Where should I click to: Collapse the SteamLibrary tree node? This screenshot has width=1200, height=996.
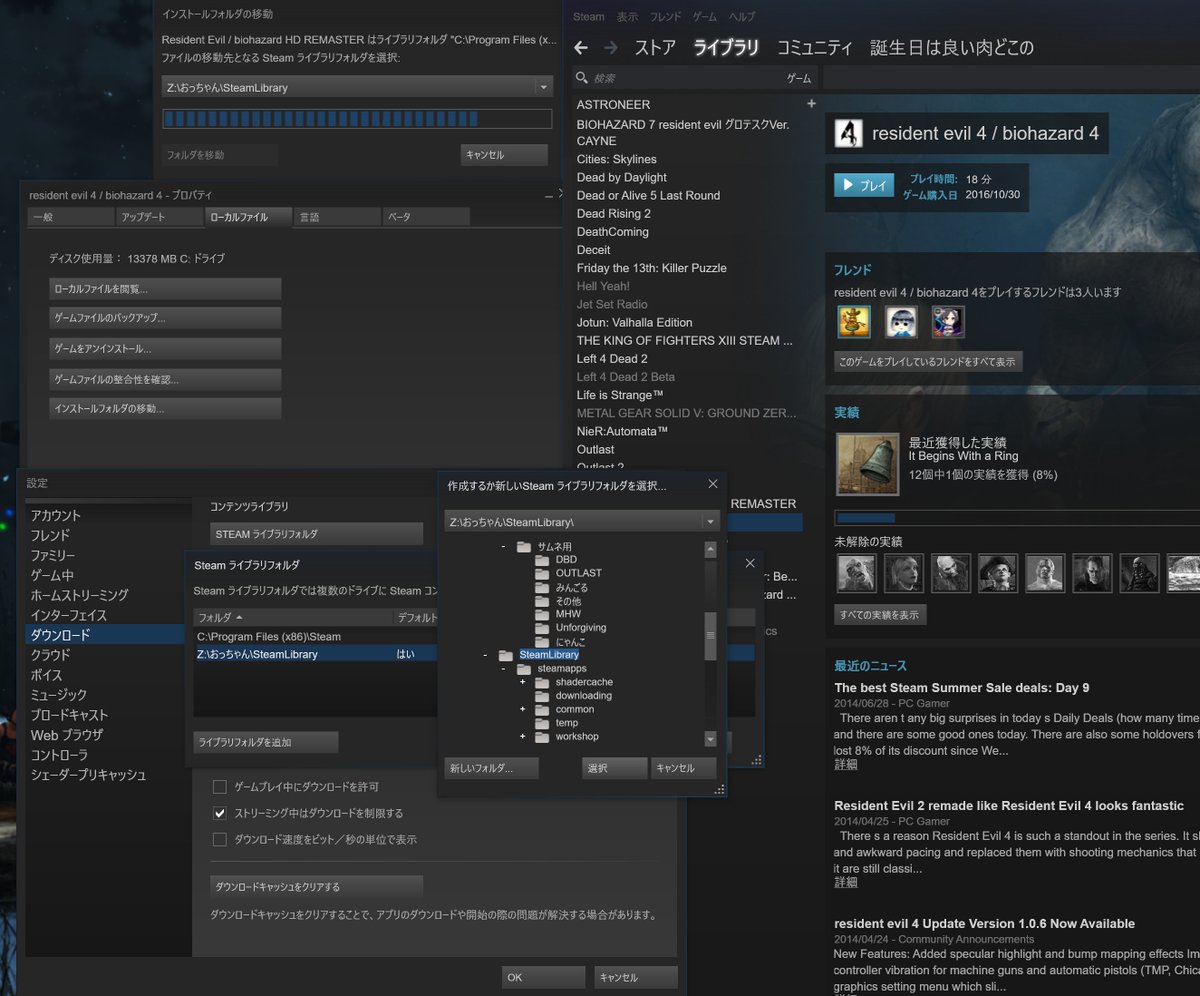(485, 655)
